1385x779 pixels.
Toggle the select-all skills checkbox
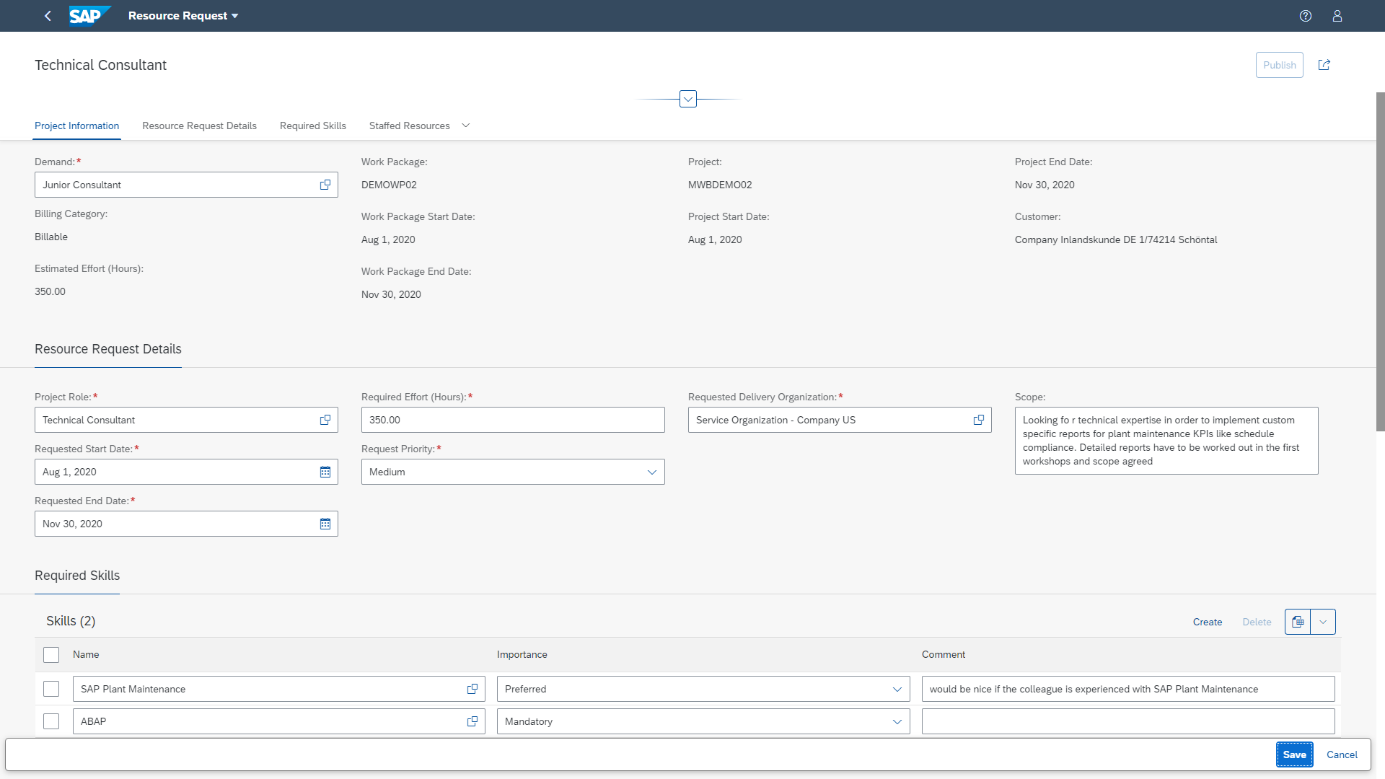click(51, 655)
